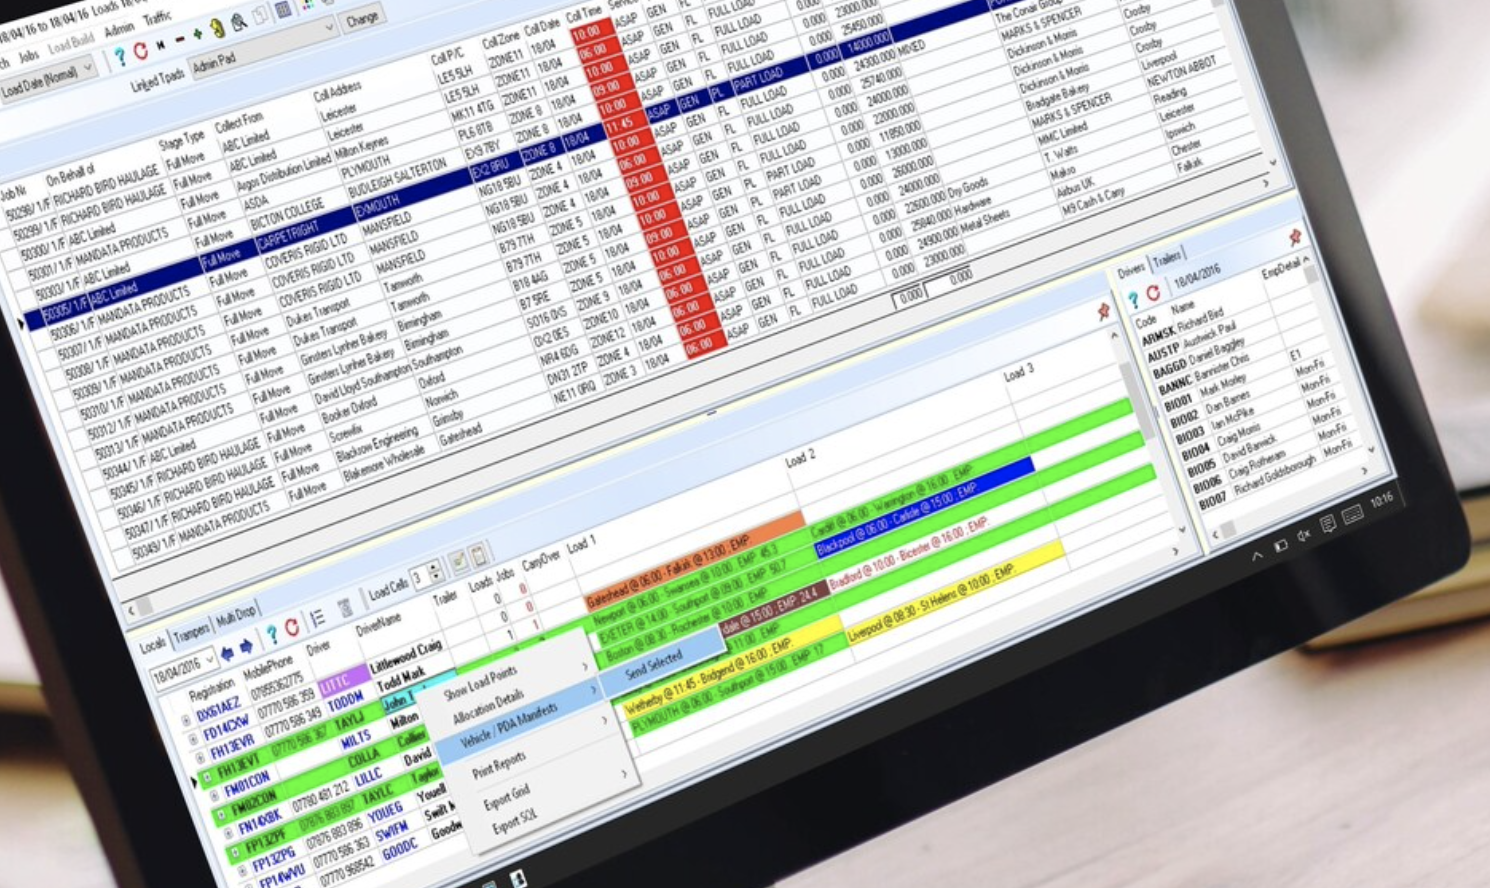Viewport: 1490px width, 888px height.
Task: Open the 18/04/2016 date dropdown in Locals
Action: [209, 661]
